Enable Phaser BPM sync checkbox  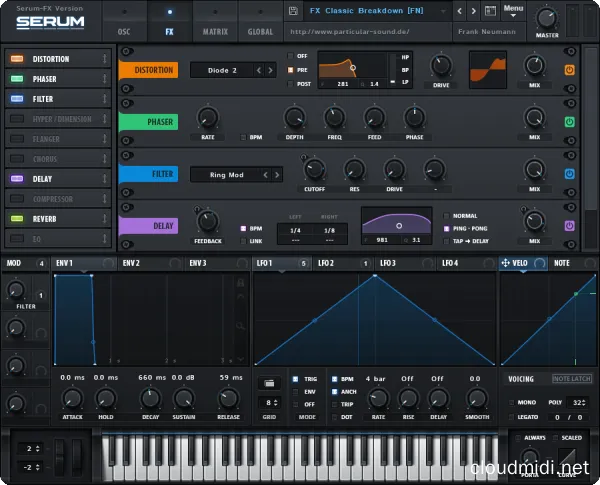point(243,137)
